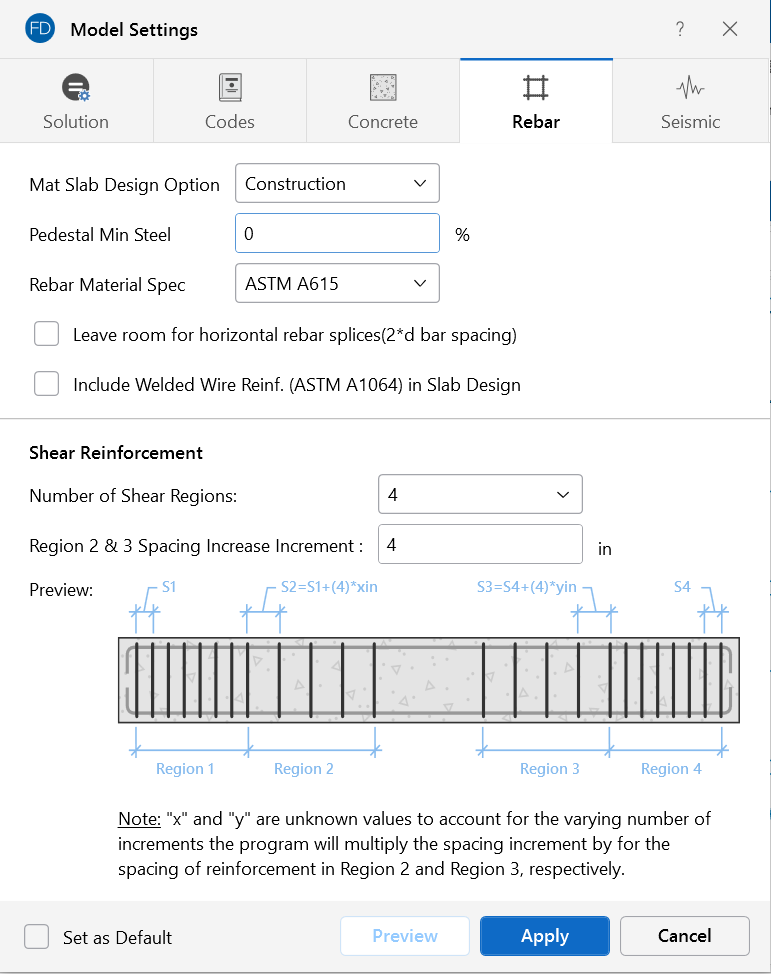771x974 pixels.
Task: Click the Codes book icon
Action: (230, 88)
